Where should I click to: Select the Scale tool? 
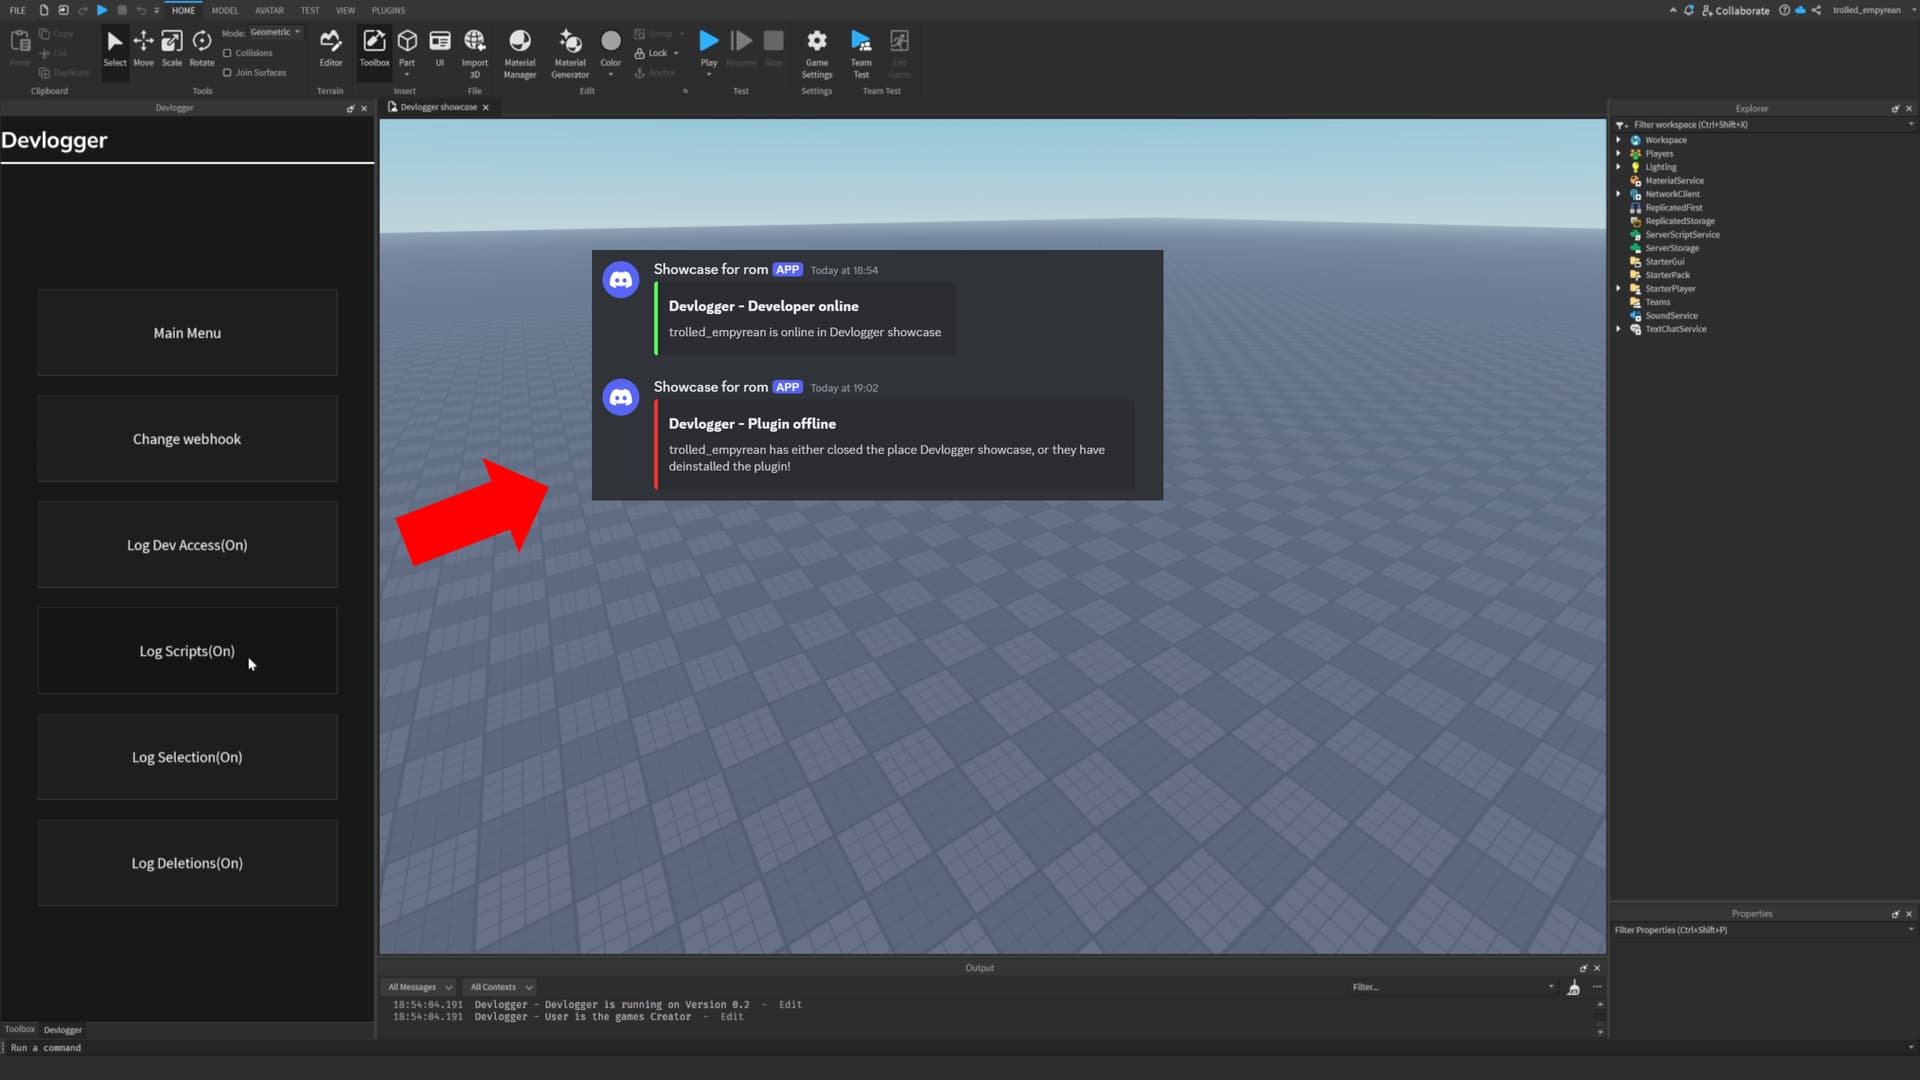(x=172, y=47)
